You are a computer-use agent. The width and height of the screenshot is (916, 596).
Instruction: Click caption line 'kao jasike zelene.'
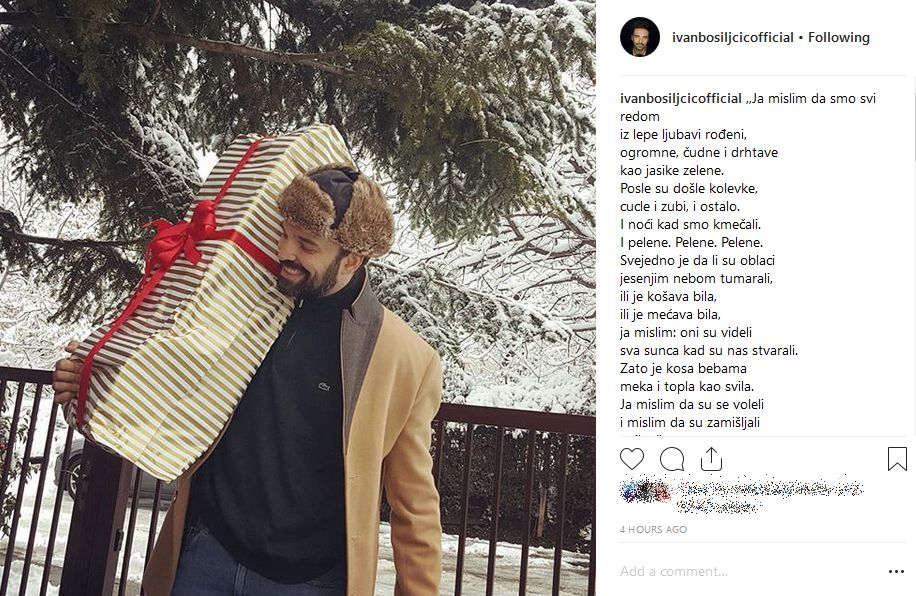pyautogui.click(x=672, y=171)
